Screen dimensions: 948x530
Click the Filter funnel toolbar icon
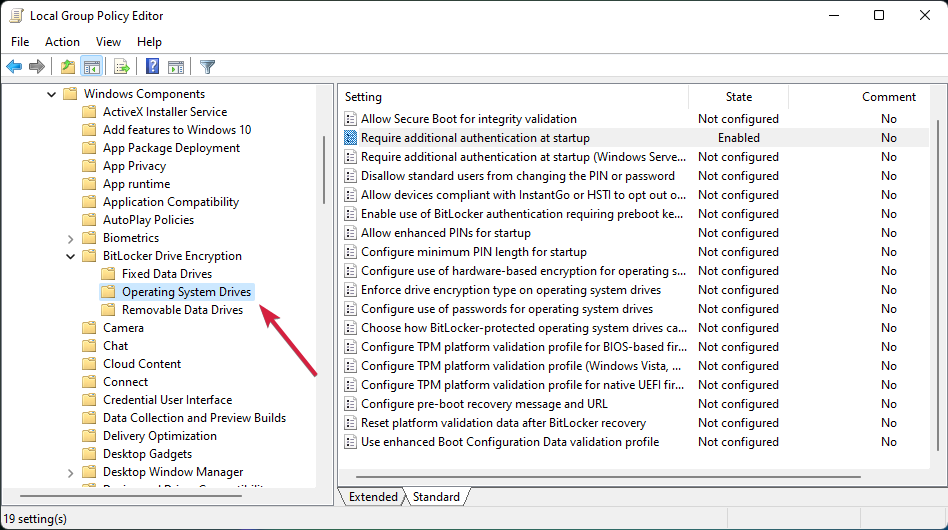(x=207, y=66)
